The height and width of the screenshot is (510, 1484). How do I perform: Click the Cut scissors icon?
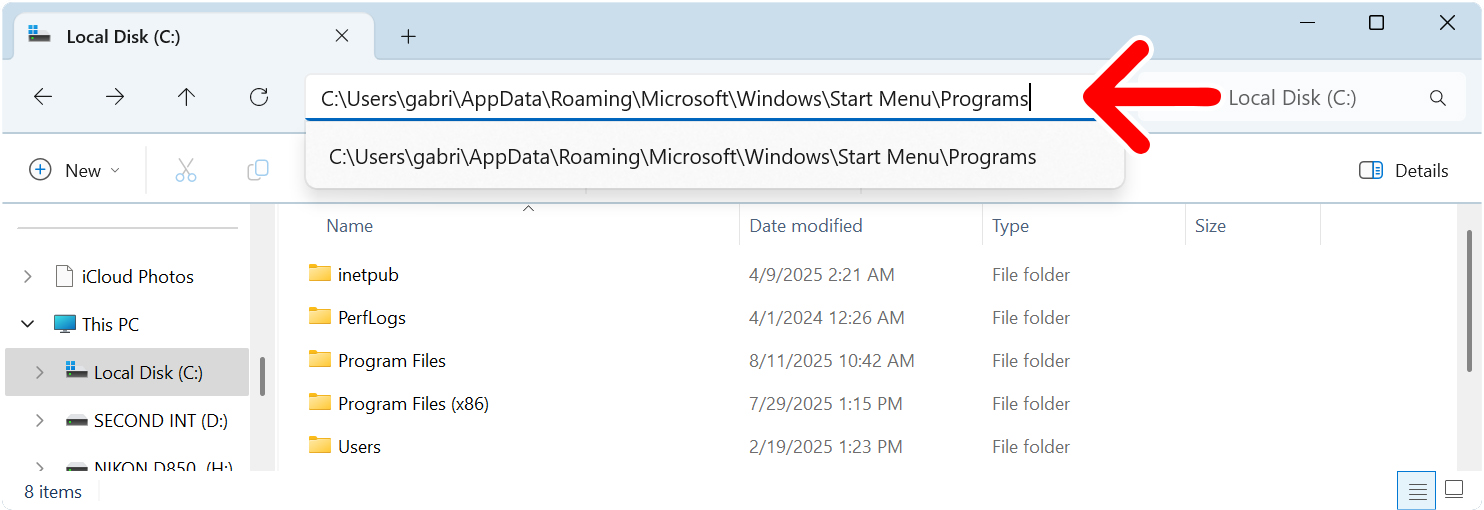pos(186,170)
